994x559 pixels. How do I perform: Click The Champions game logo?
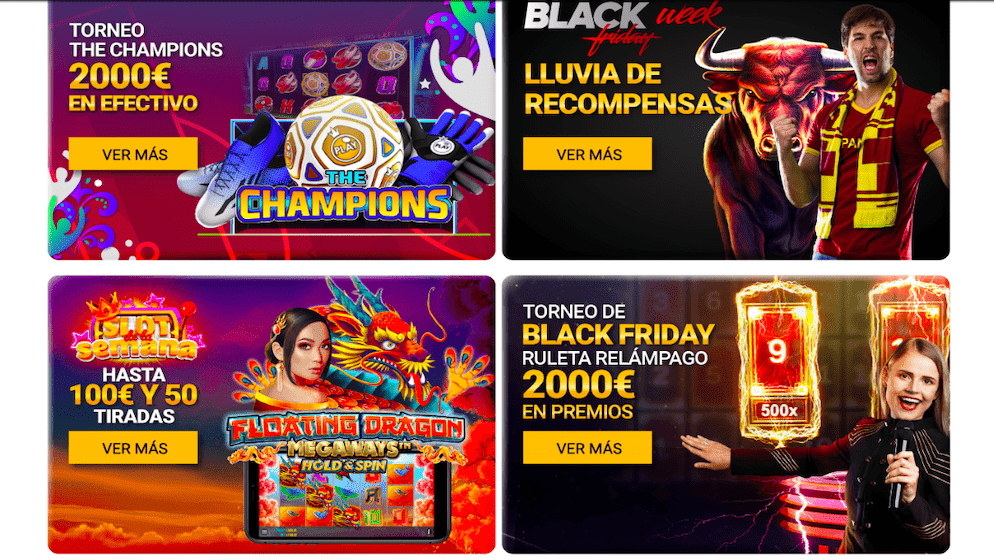pos(344,198)
